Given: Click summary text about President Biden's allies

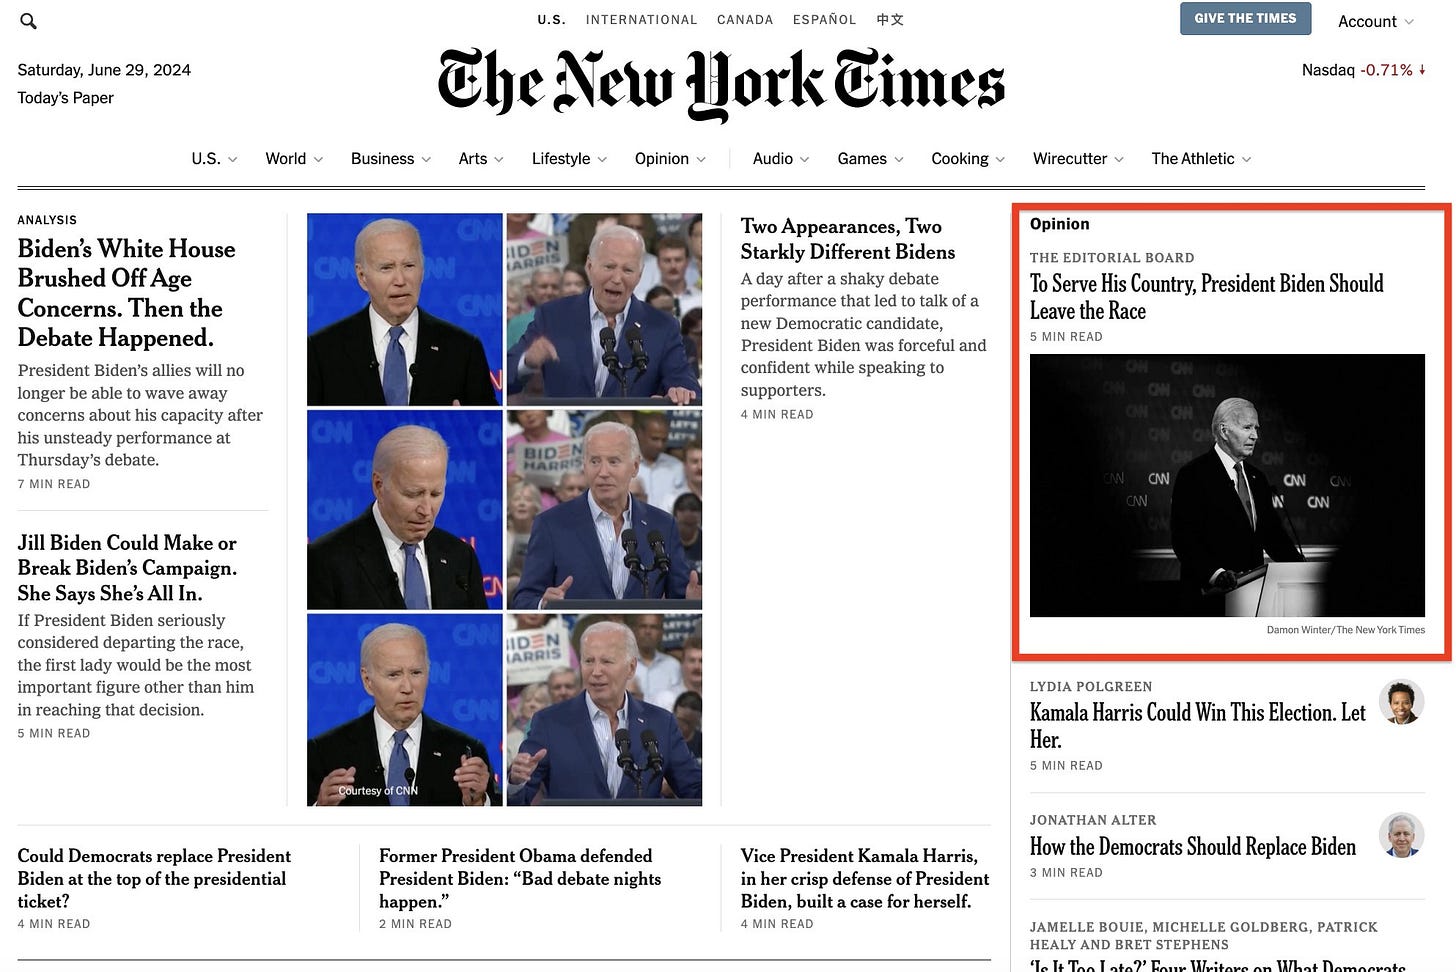Looking at the screenshot, I should (140, 415).
